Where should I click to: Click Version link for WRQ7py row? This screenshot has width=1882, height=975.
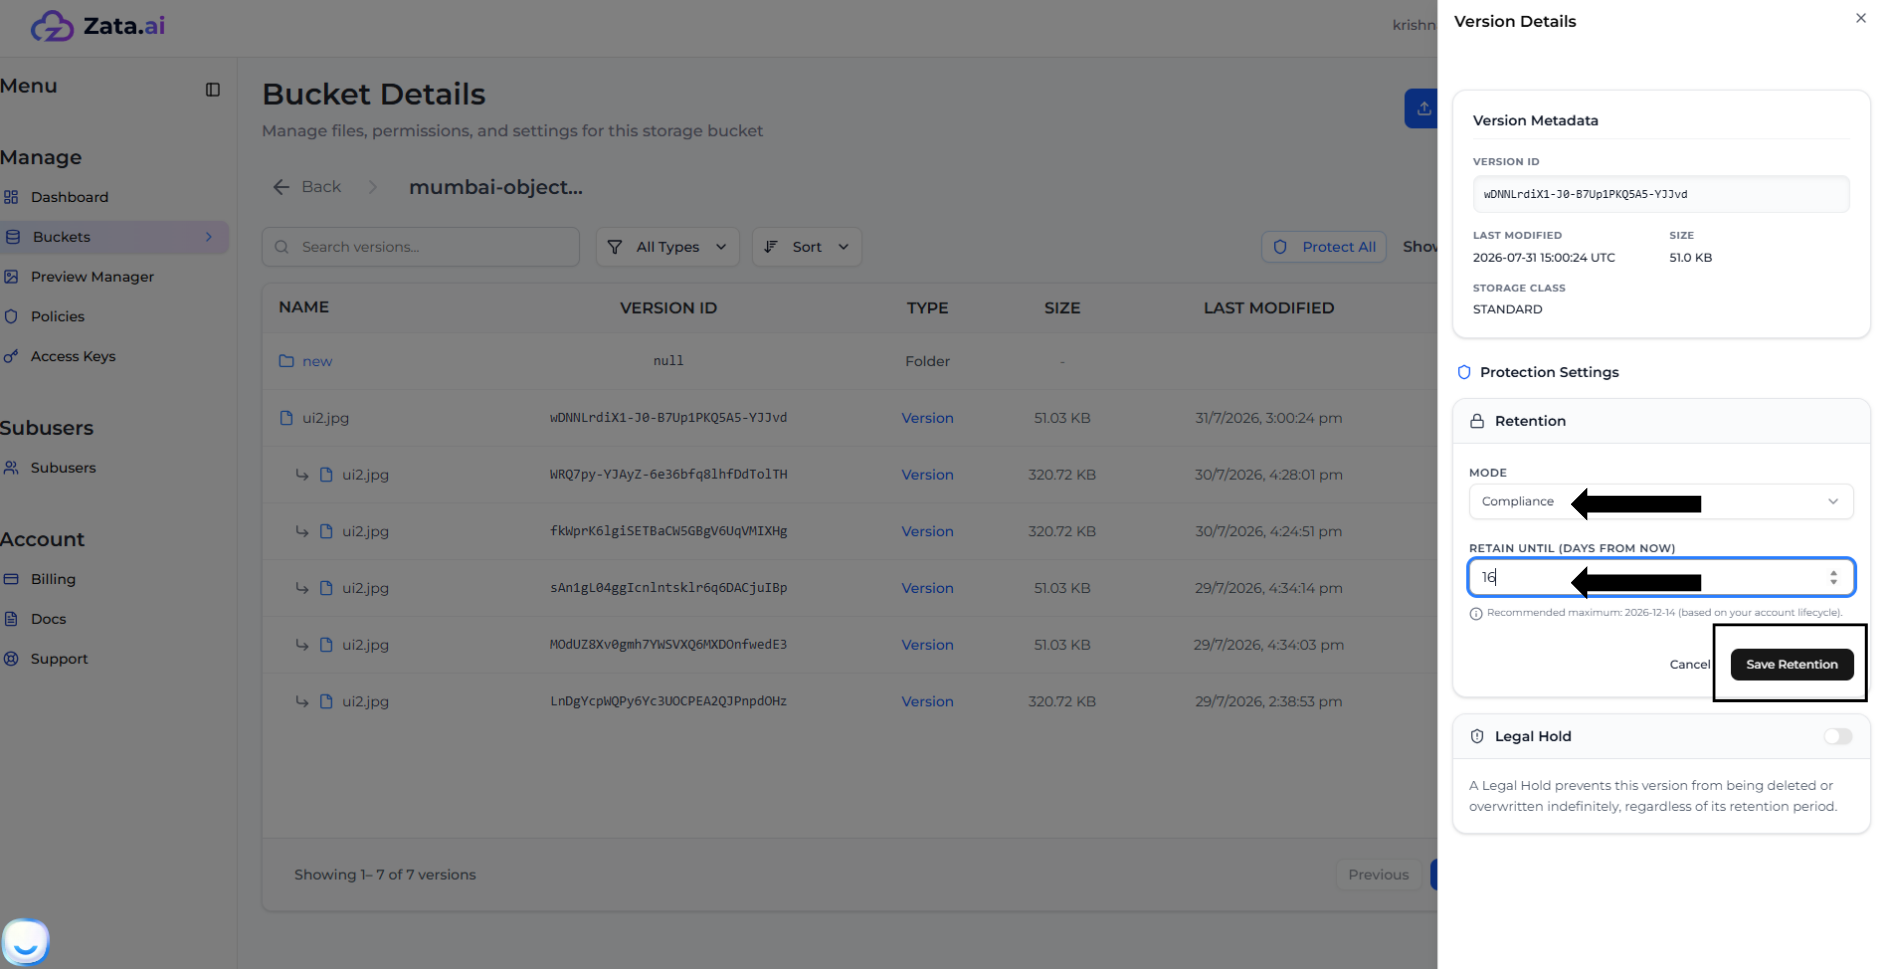coord(927,475)
